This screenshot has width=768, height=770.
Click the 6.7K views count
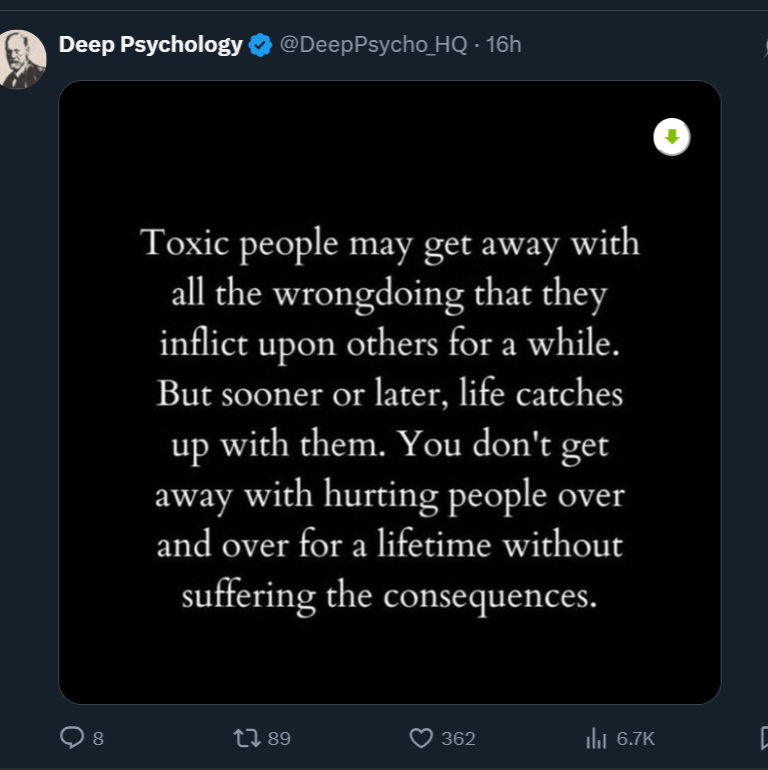click(635, 739)
